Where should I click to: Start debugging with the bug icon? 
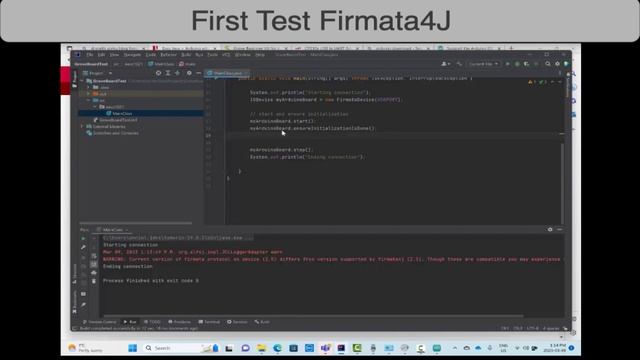[517, 64]
